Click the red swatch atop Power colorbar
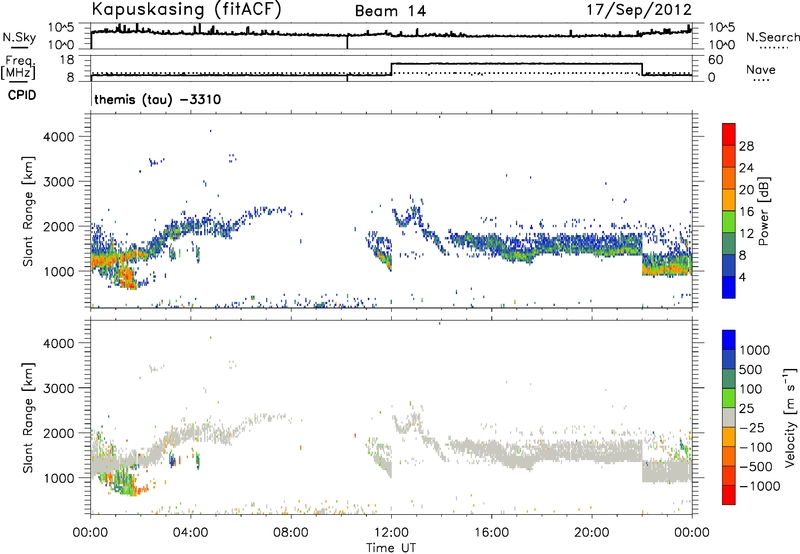Image resolution: width=800 pixels, height=554 pixels. pyautogui.click(x=729, y=134)
